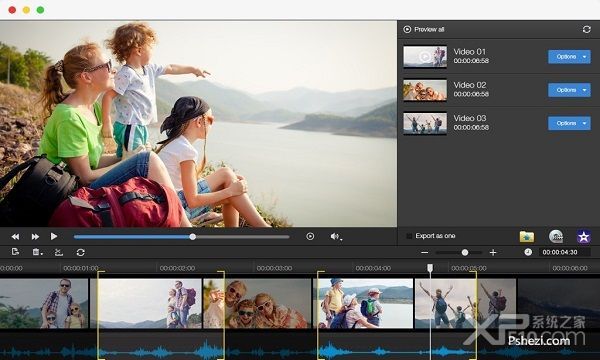Click the cut scissors icon
The width and height of the screenshot is (600, 360).
[59, 252]
